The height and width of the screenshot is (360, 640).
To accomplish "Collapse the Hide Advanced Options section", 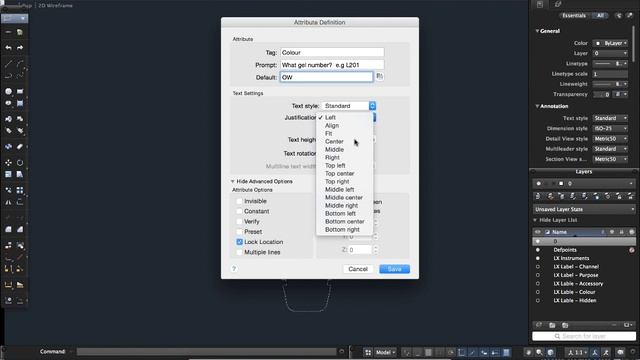I will (232, 181).
